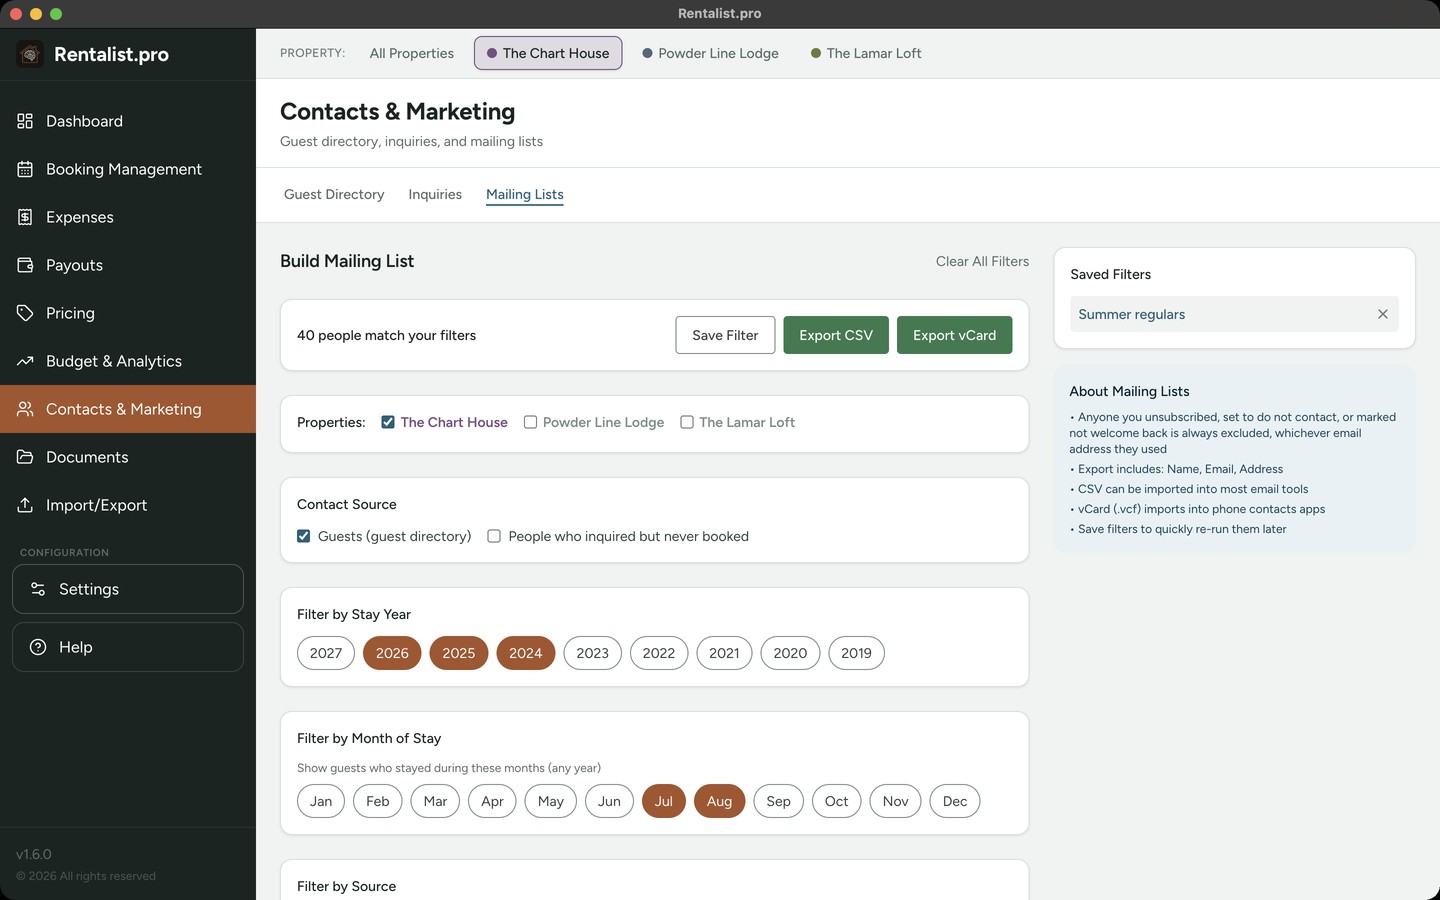Image resolution: width=1440 pixels, height=900 pixels.
Task: Click the Rentalist.pro logo icon
Action: tap(30, 54)
